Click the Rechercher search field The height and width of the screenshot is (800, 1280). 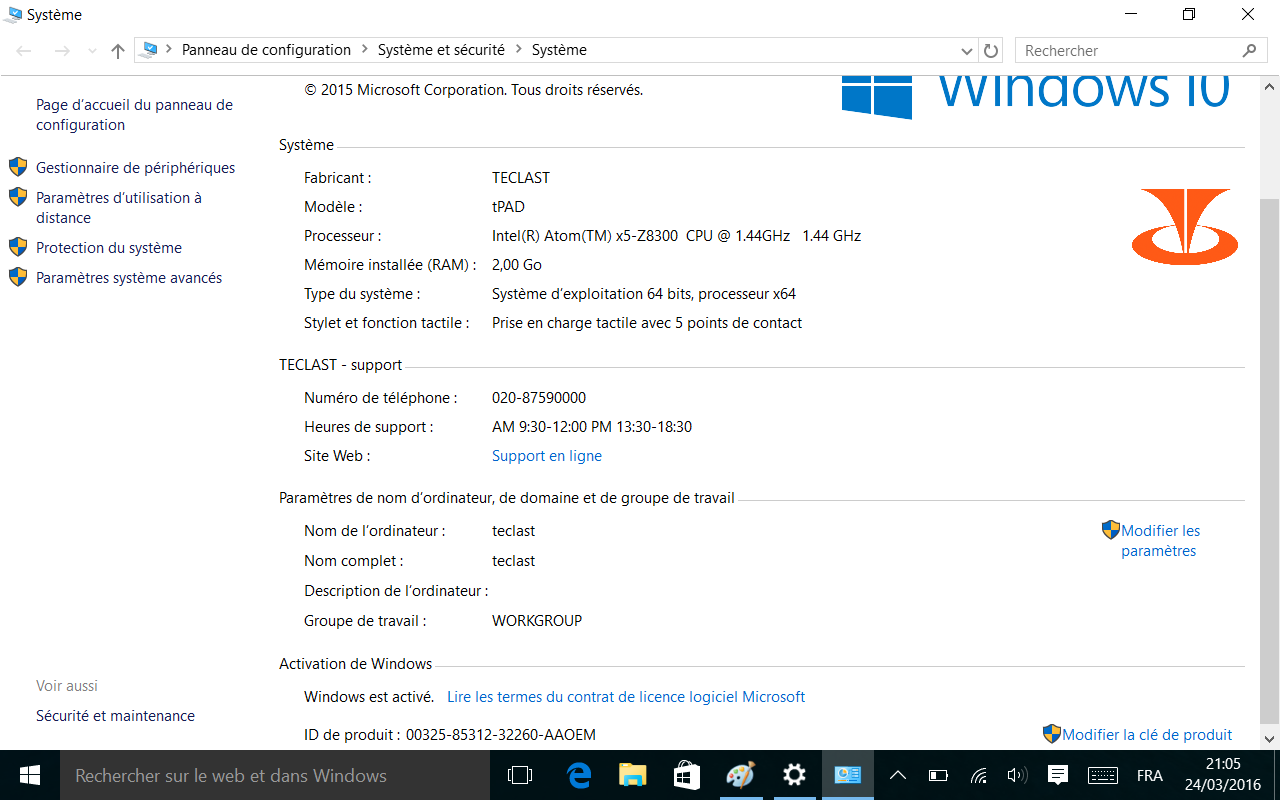(x=1128, y=51)
